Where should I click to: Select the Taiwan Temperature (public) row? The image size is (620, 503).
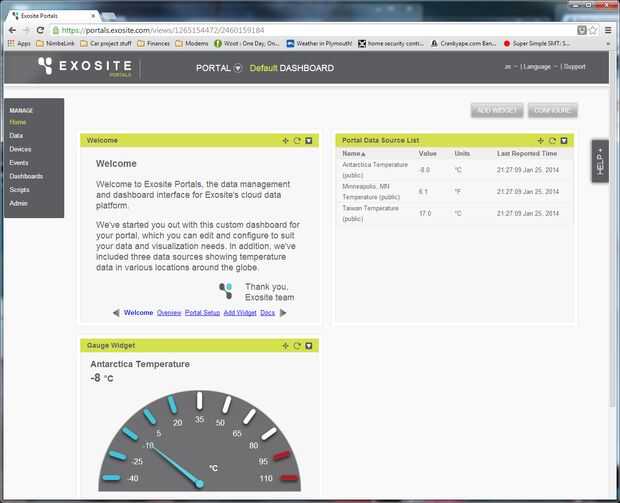tap(455, 214)
